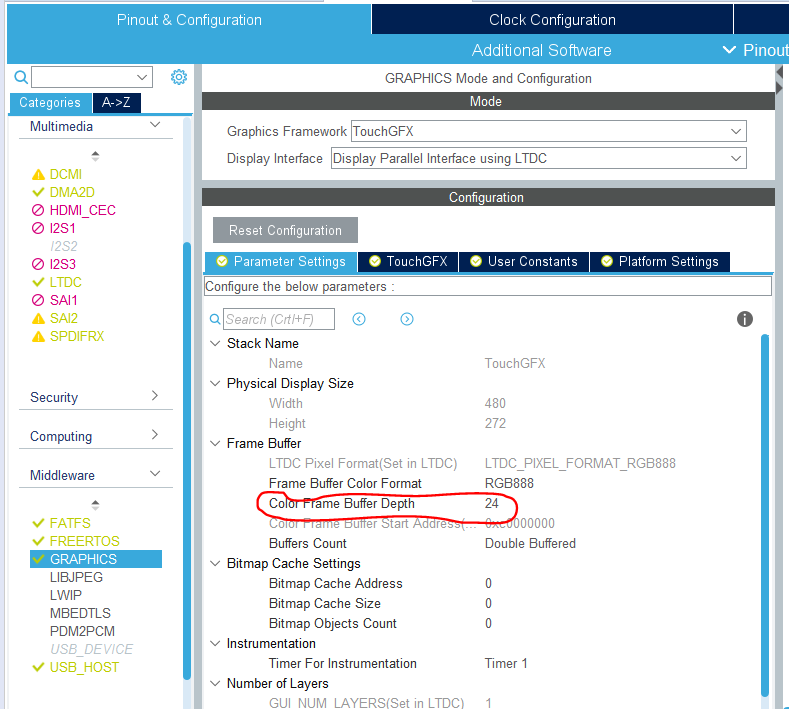The height and width of the screenshot is (709, 789).
Task: Open the categories settings gear icon
Action: (179, 77)
